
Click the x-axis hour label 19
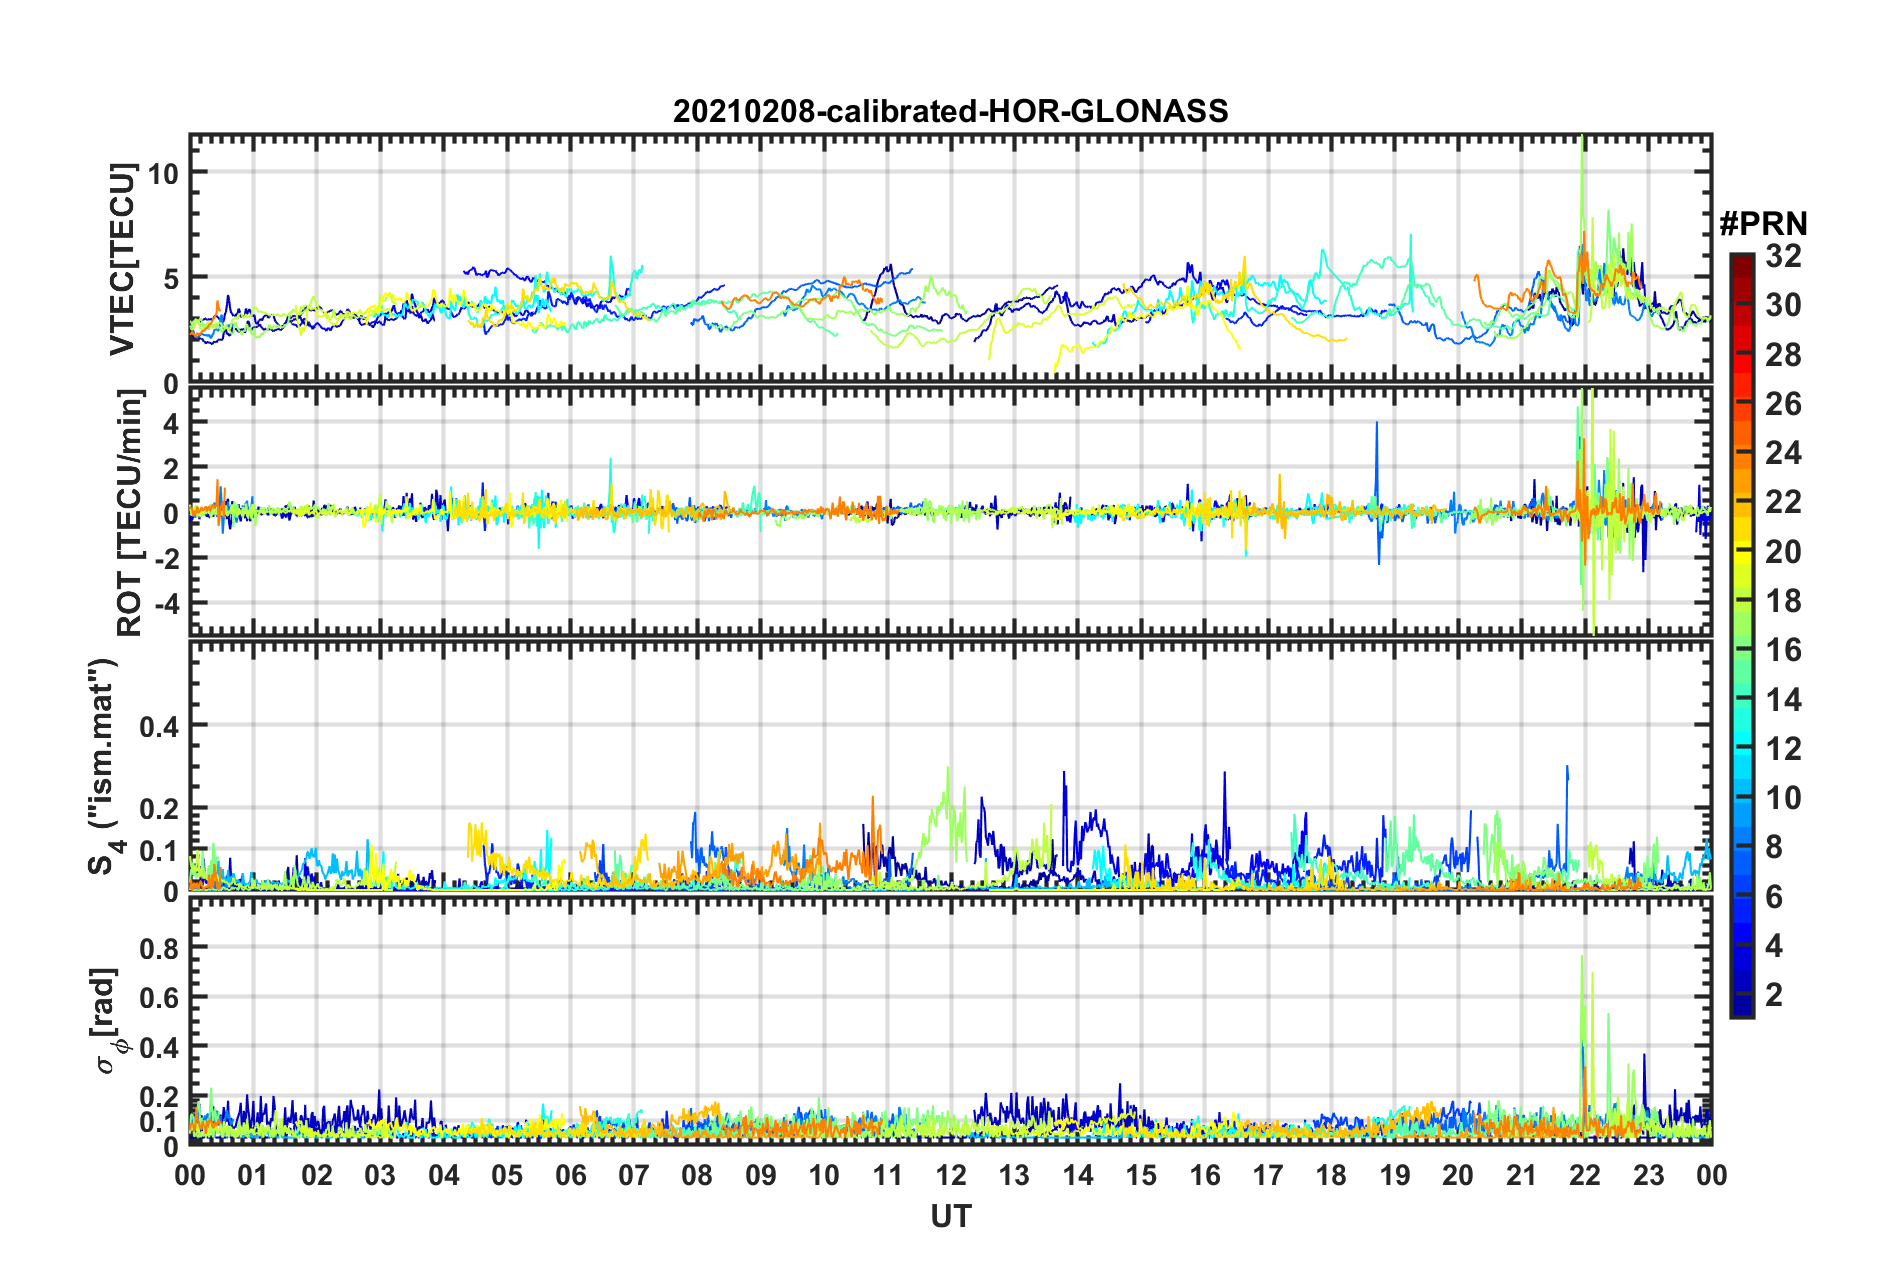point(1395,1175)
